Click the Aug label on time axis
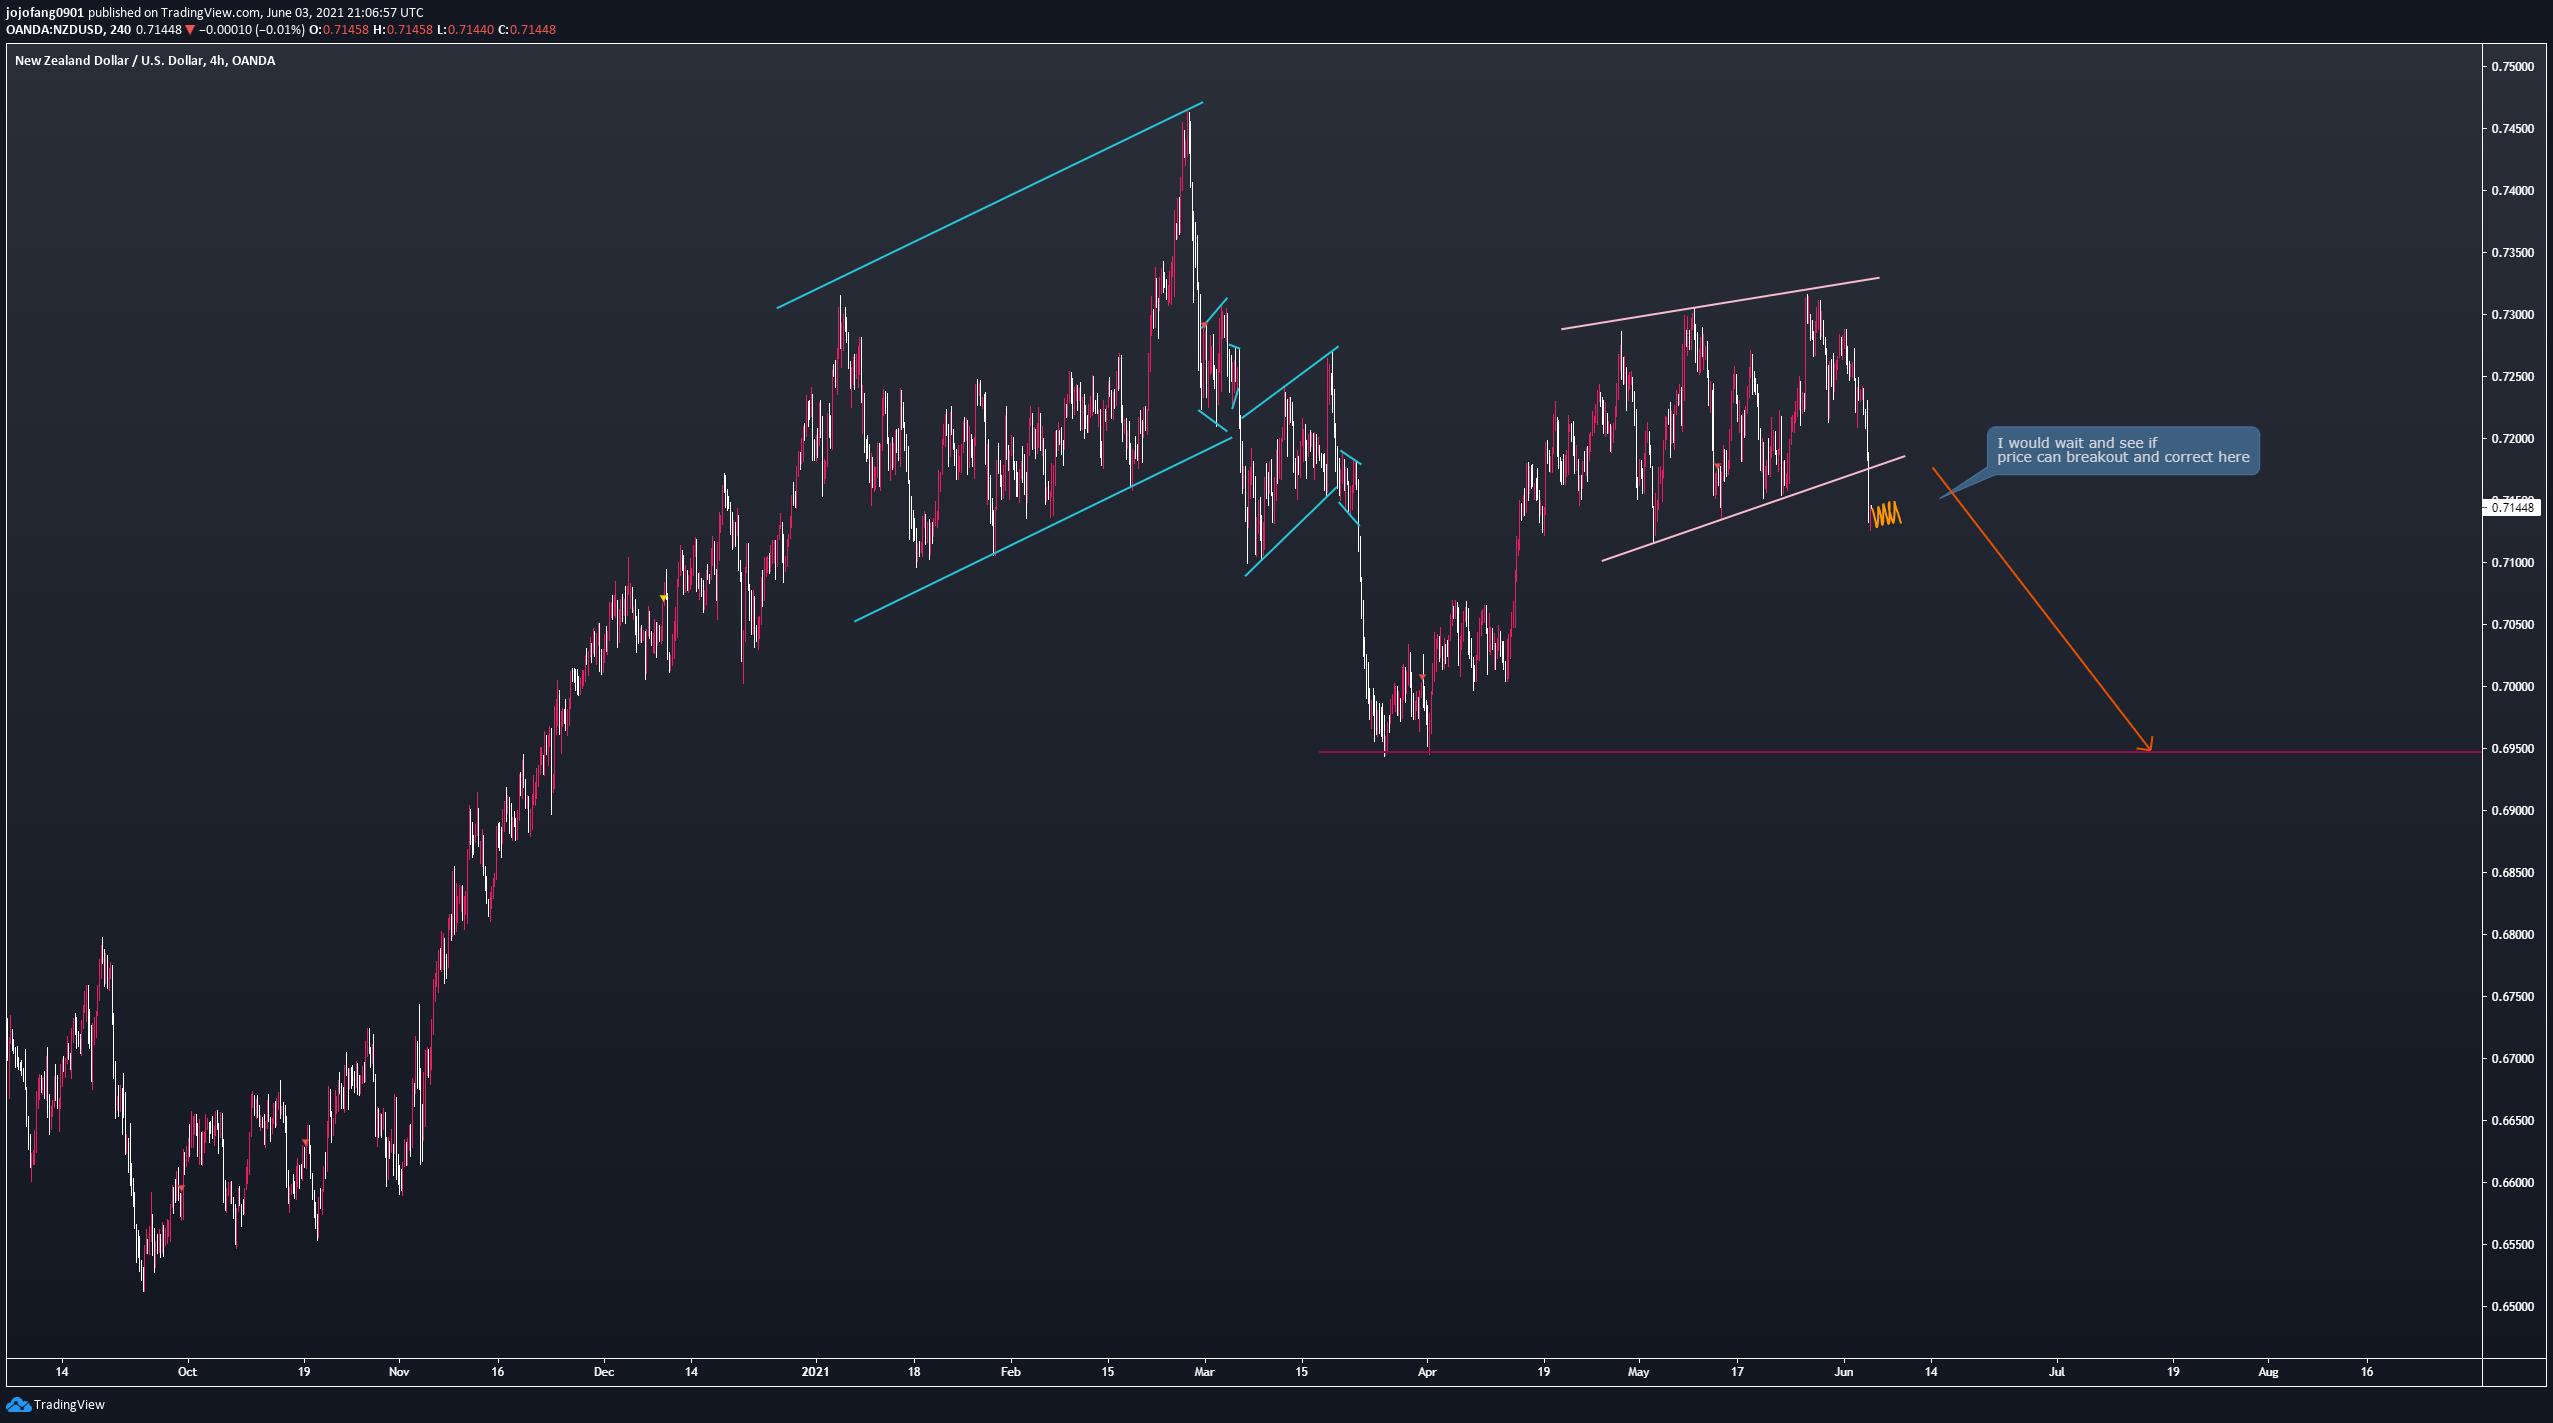The height and width of the screenshot is (1423, 2553). coord(2268,1372)
